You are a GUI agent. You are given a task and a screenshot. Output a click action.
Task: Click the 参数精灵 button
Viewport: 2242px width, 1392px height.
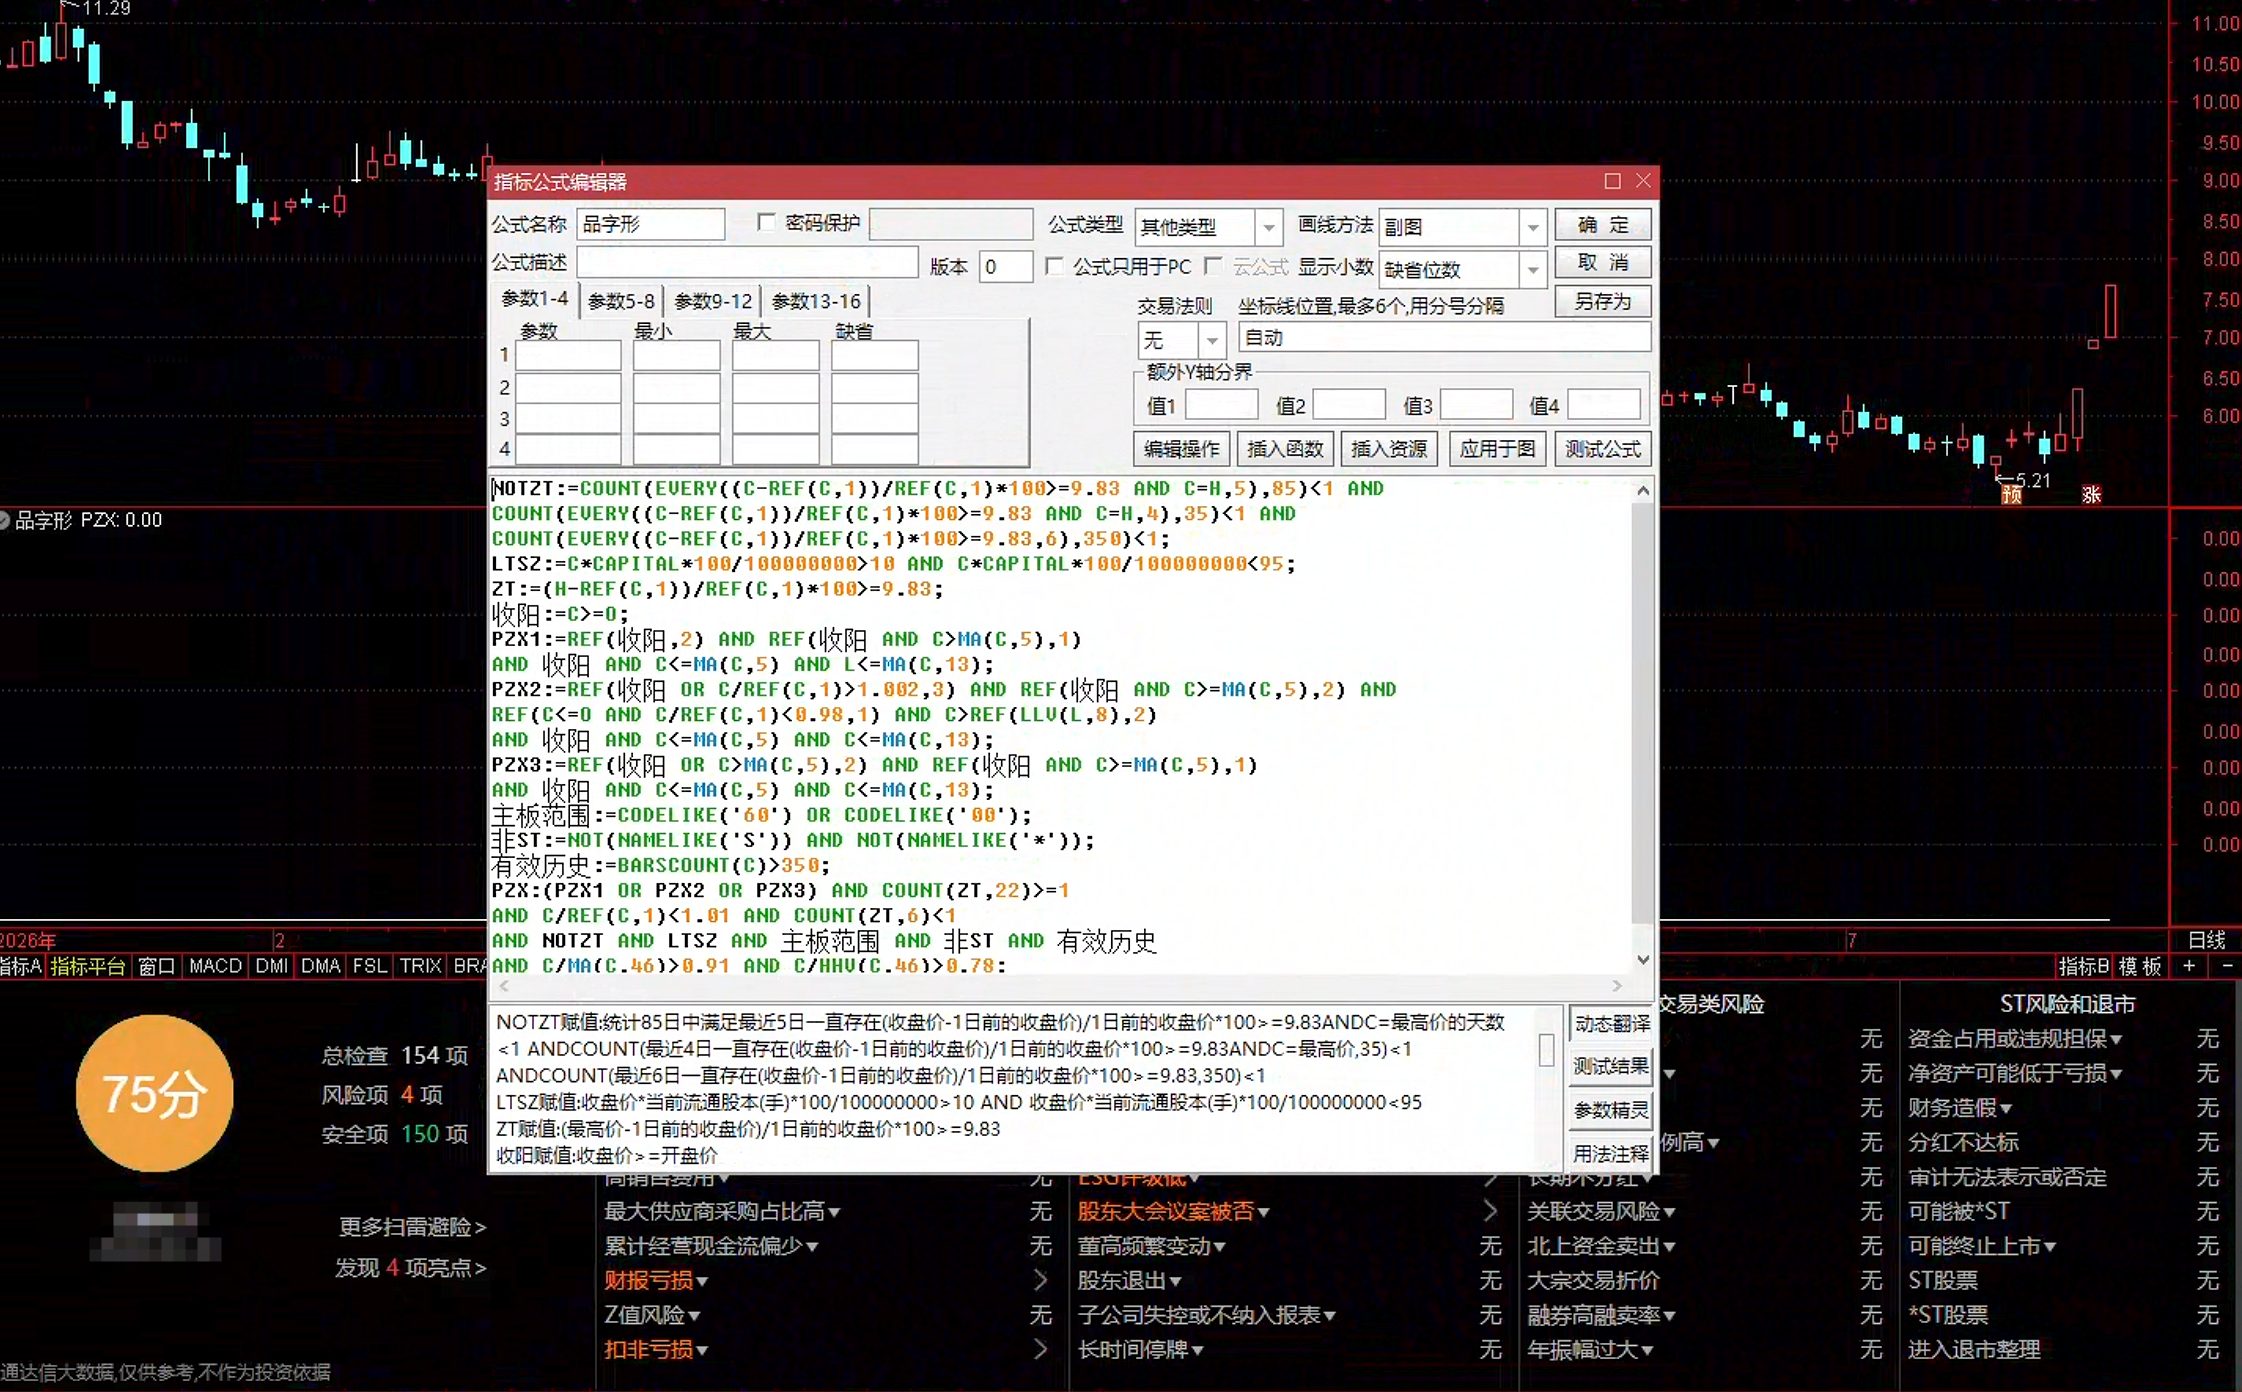coord(1611,1110)
